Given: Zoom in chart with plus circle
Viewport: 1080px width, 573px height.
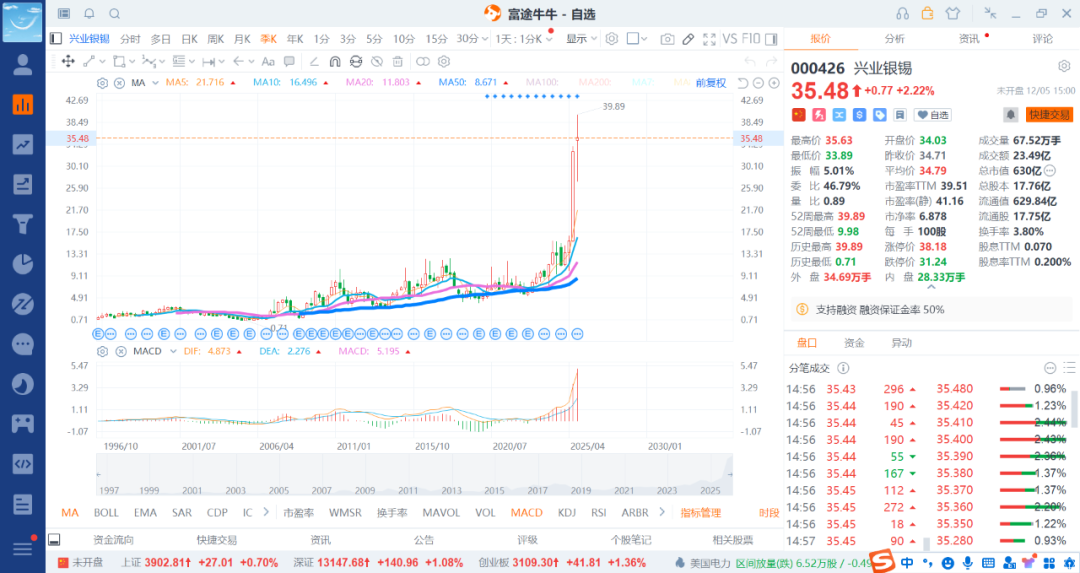Looking at the screenshot, I should coord(774,83).
